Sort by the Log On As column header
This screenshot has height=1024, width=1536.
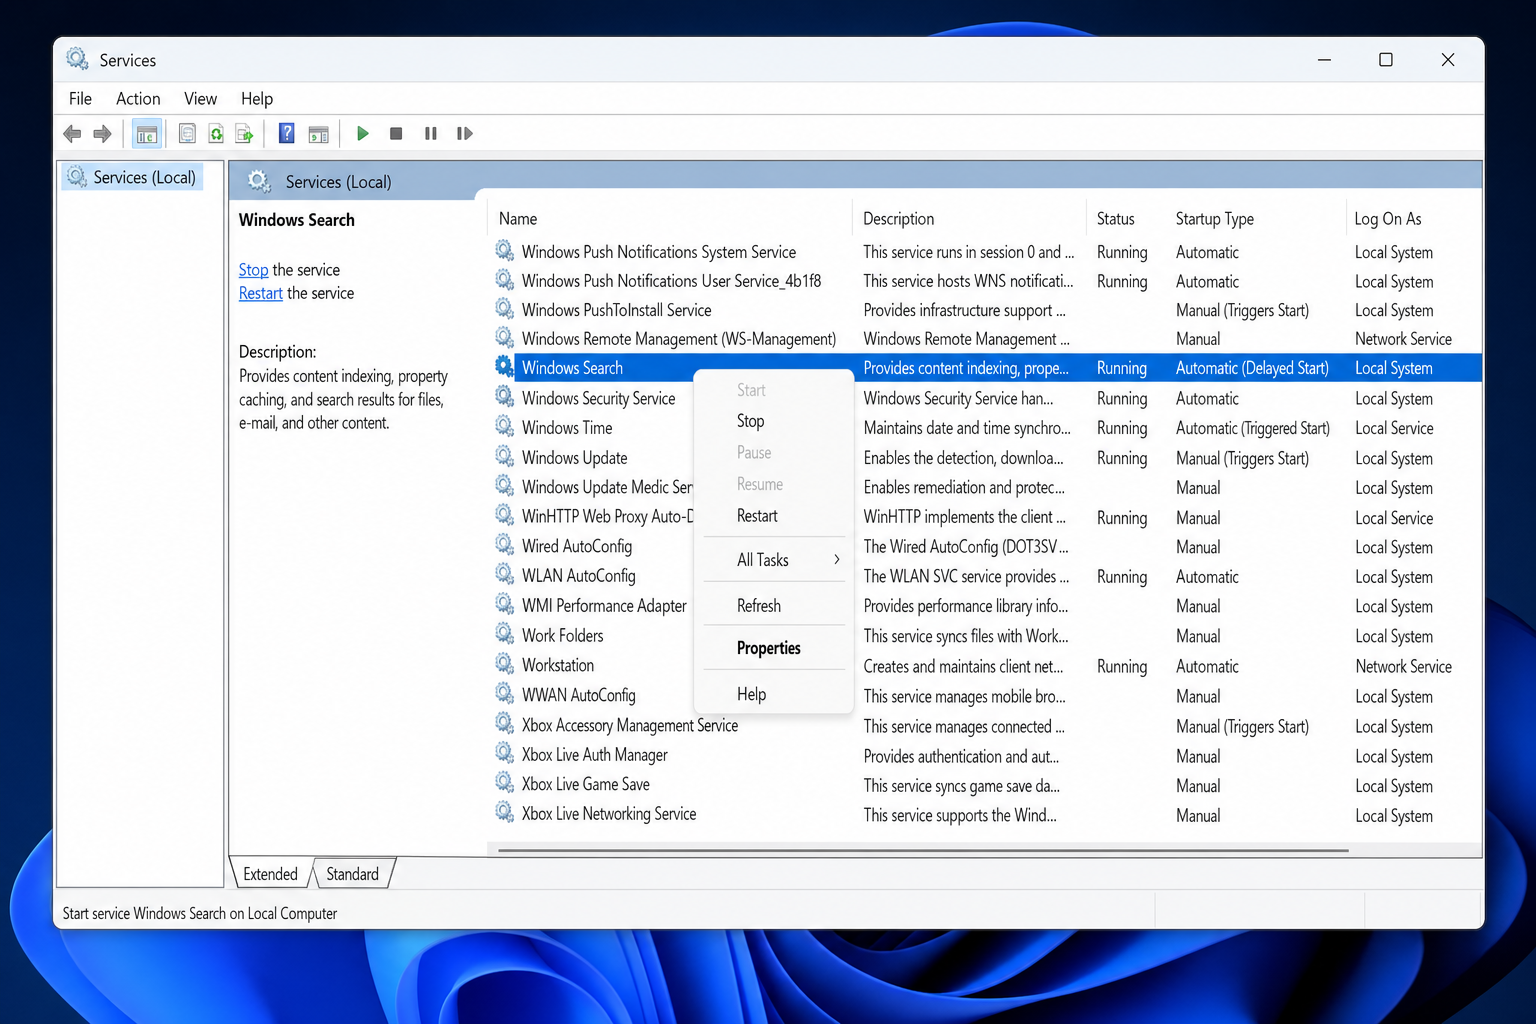point(1412,218)
